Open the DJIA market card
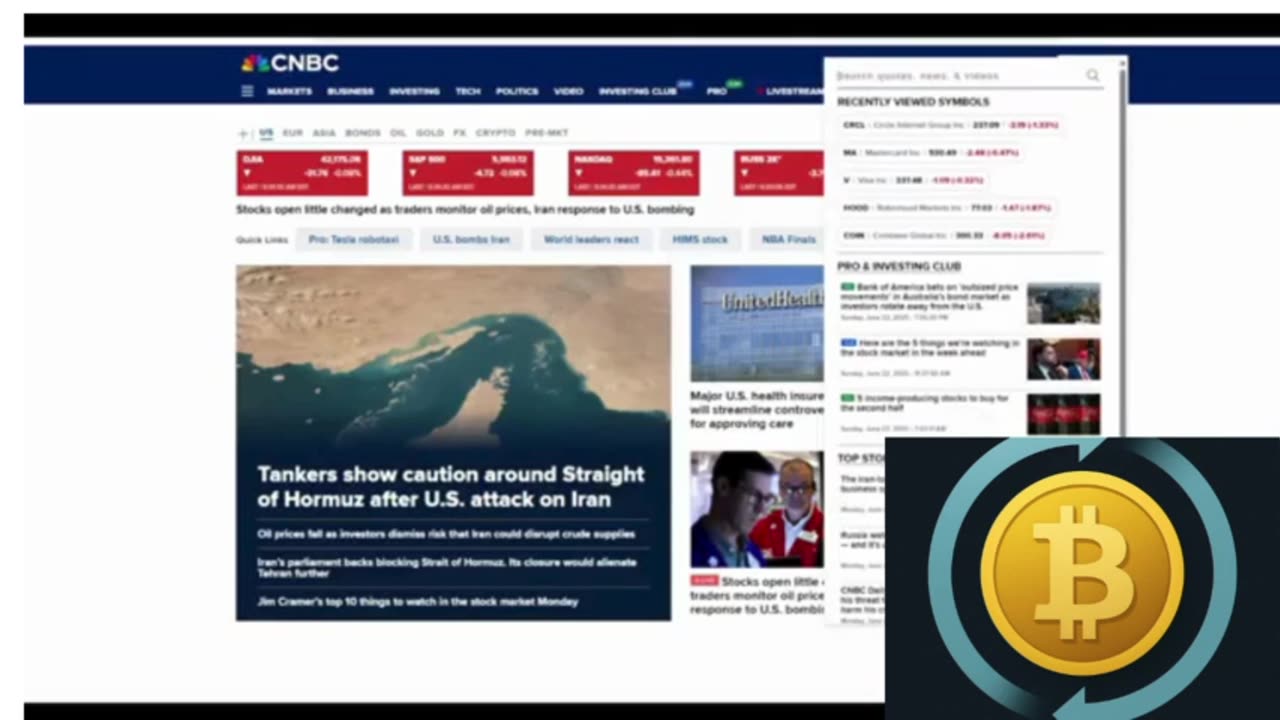The image size is (1280, 720). [x=302, y=173]
